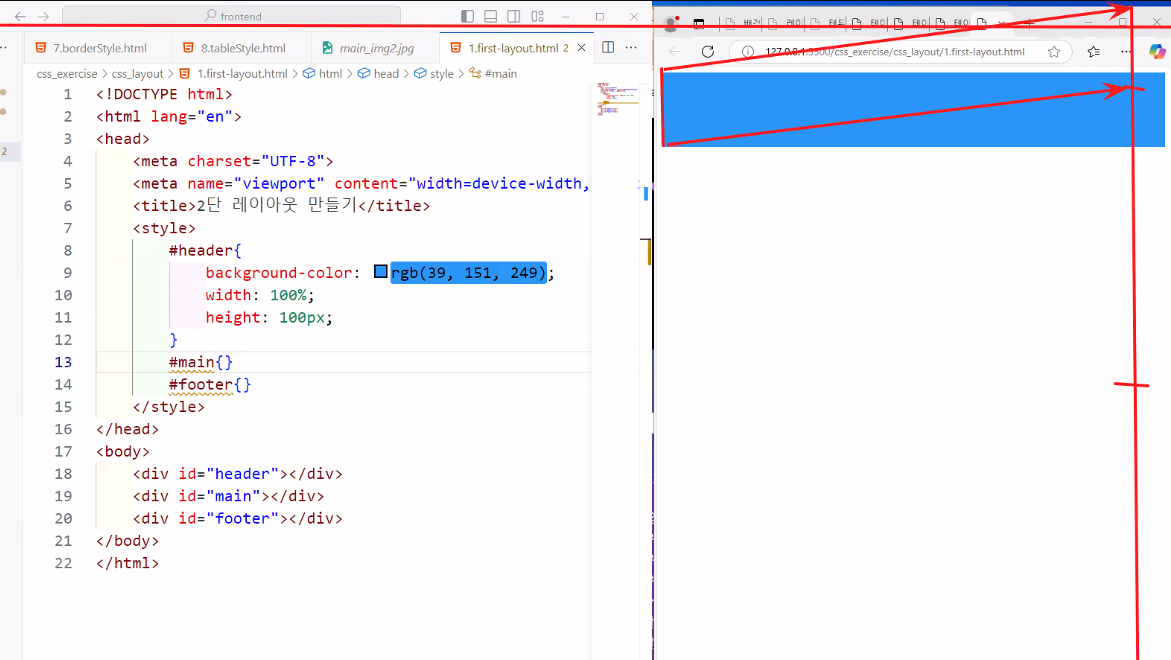View site information icon in address bar
Screen dimensions: 1171x660
coord(748,52)
